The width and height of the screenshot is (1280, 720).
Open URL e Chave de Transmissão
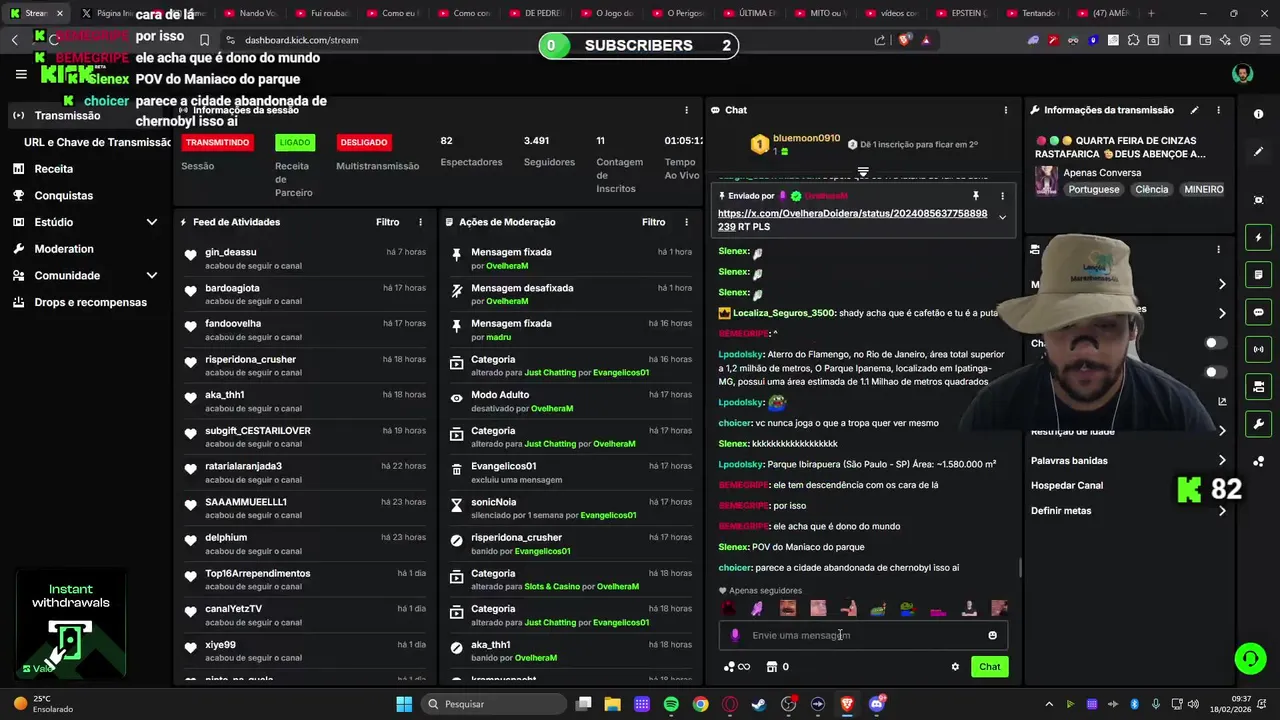(x=97, y=142)
